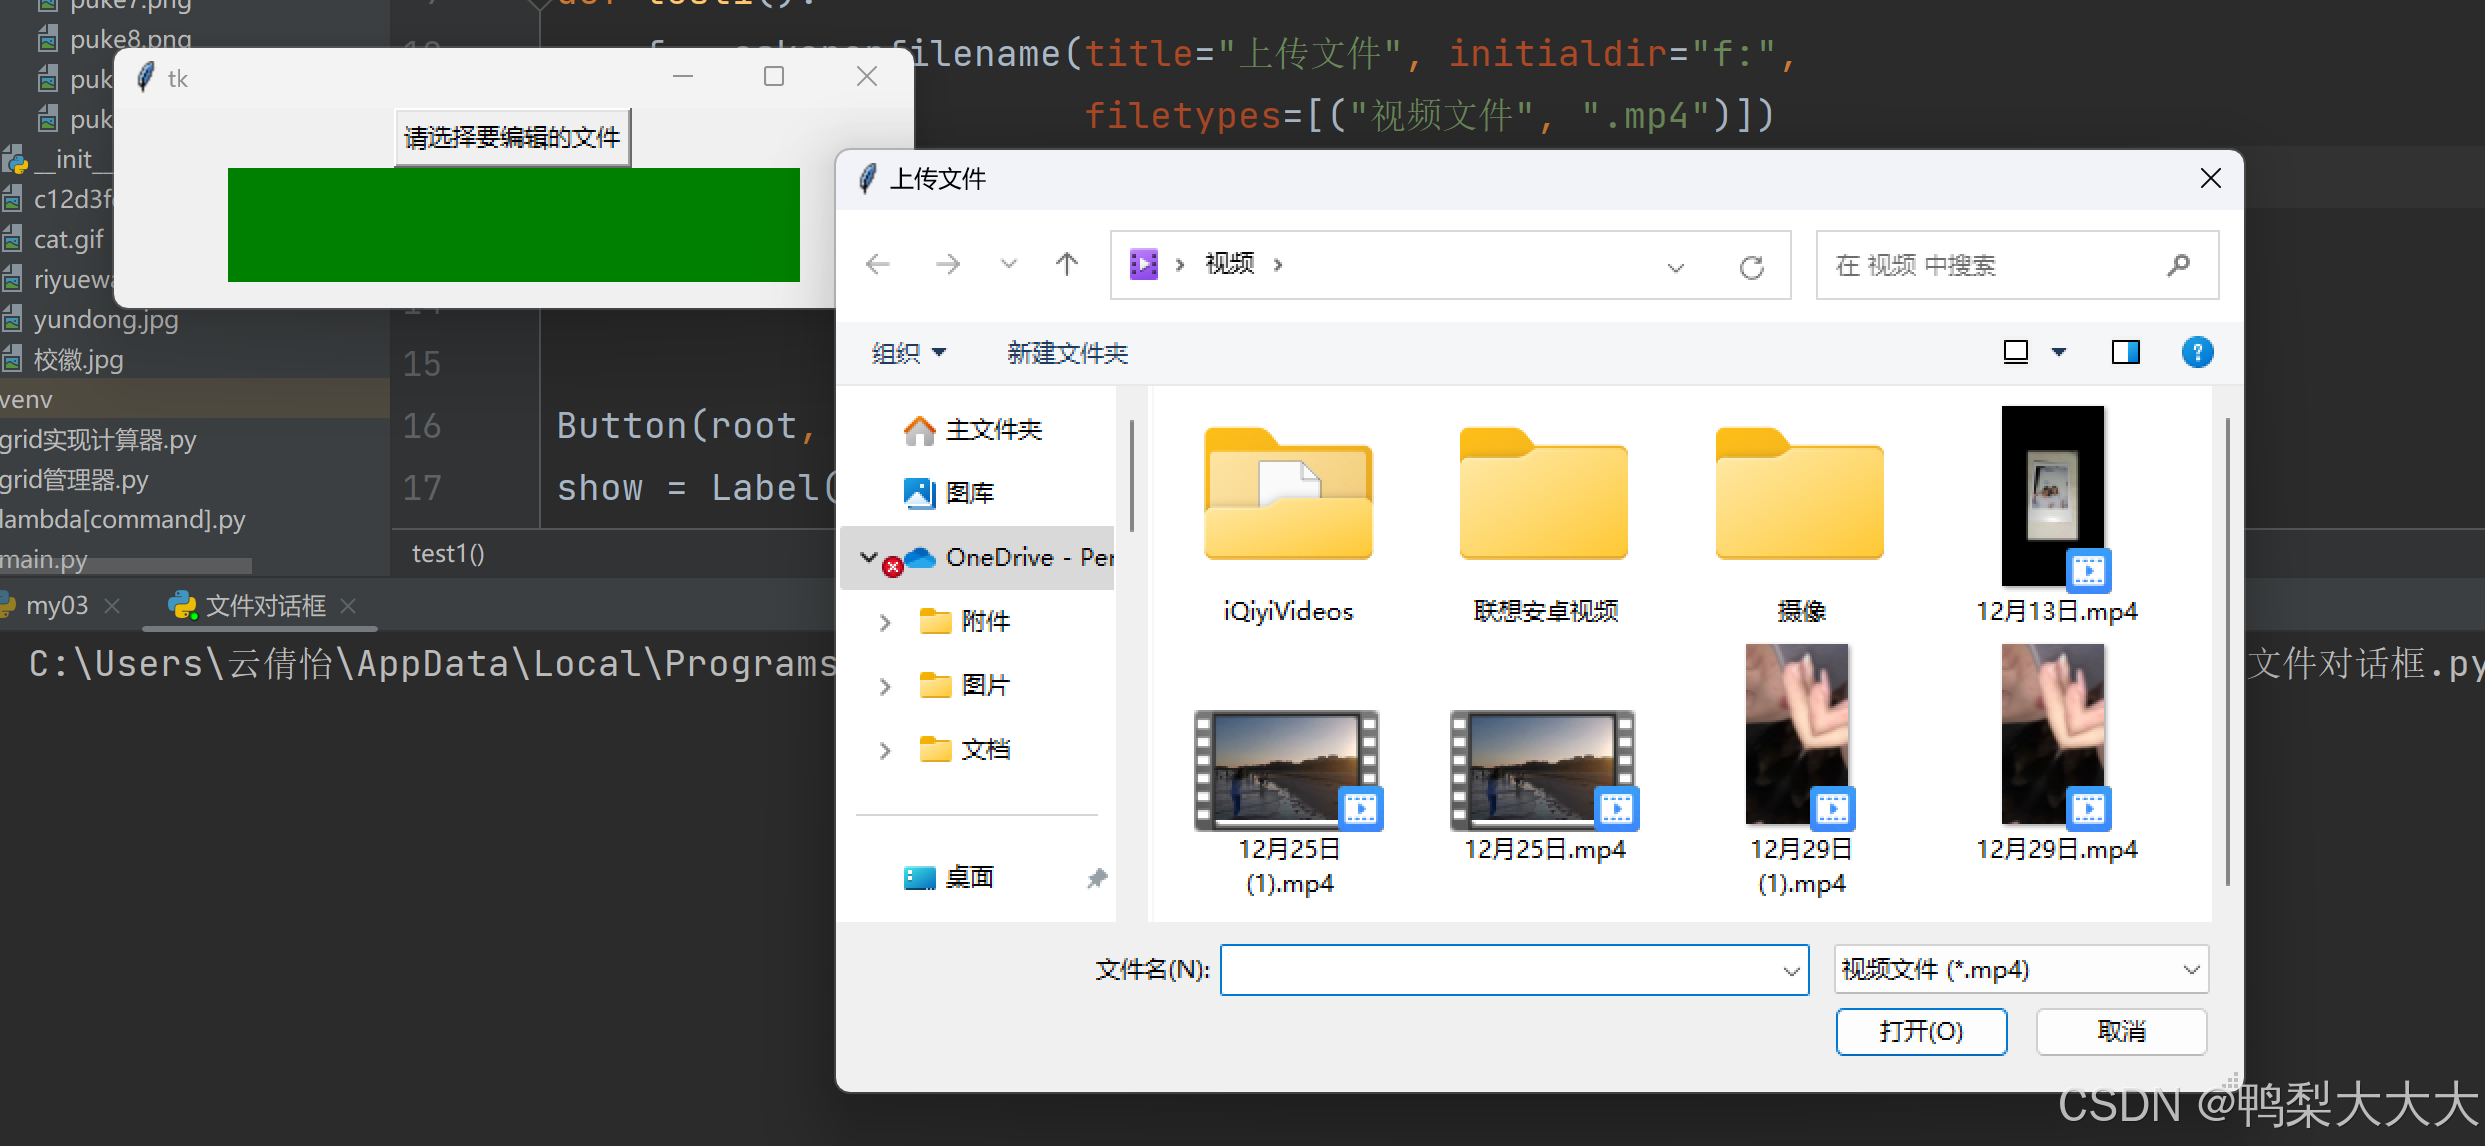Expand the 附件 folder in the sidebar

[x=884, y=622]
